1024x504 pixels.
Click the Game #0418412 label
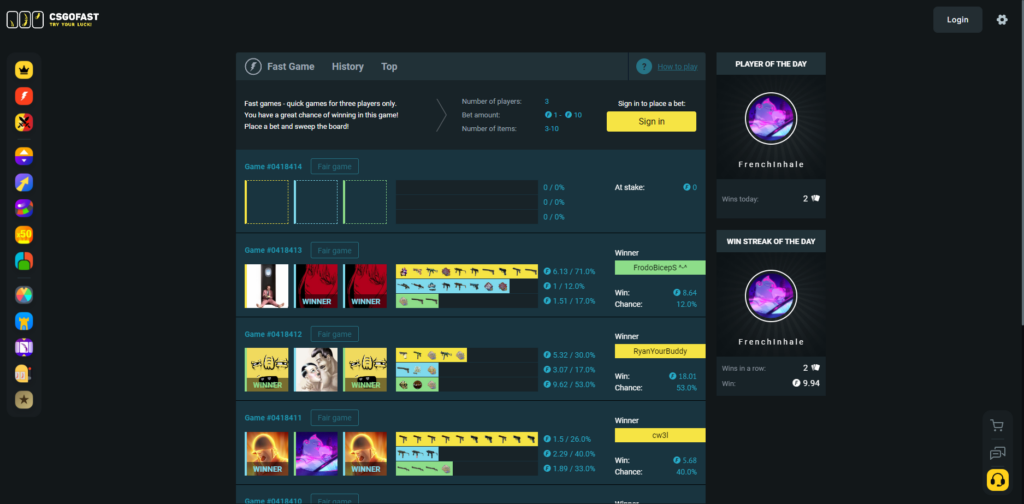273,334
